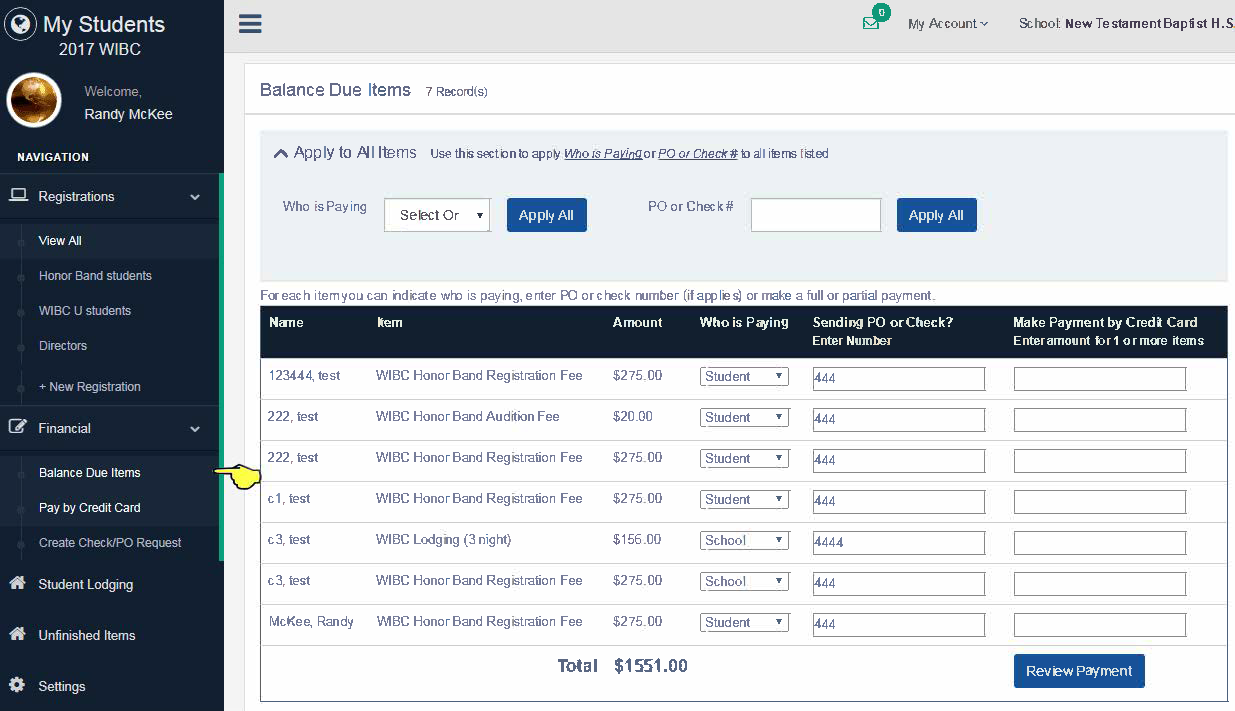Screen dimensions: 1235x711
Task: Open Balance Due Items page
Action: (89, 473)
